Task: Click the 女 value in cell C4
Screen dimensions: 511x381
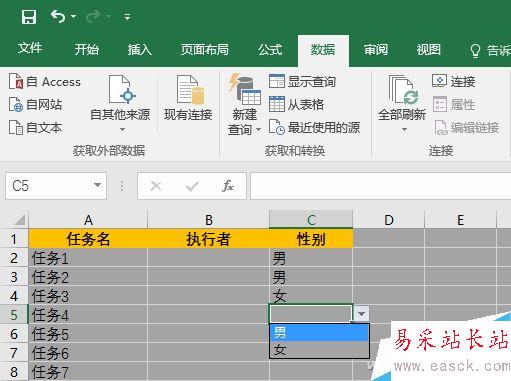Action: 279,296
